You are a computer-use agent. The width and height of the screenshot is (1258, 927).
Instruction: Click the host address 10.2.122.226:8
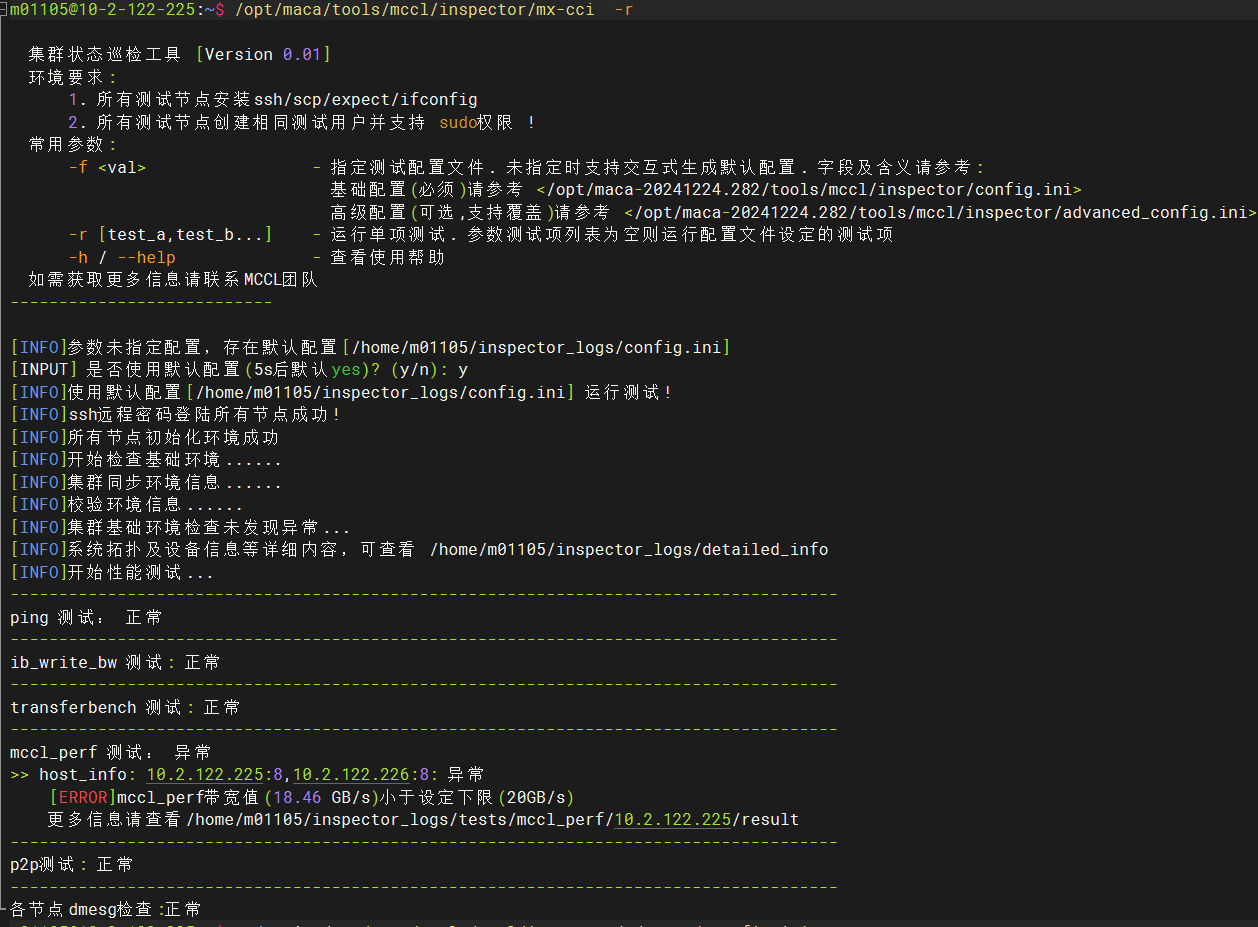363,775
